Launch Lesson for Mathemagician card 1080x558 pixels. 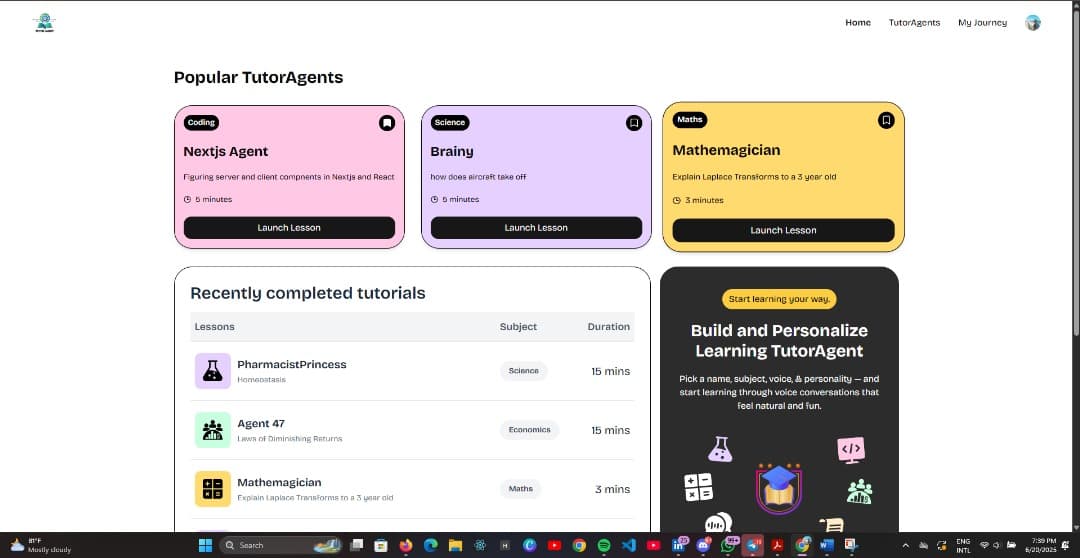[x=783, y=230]
